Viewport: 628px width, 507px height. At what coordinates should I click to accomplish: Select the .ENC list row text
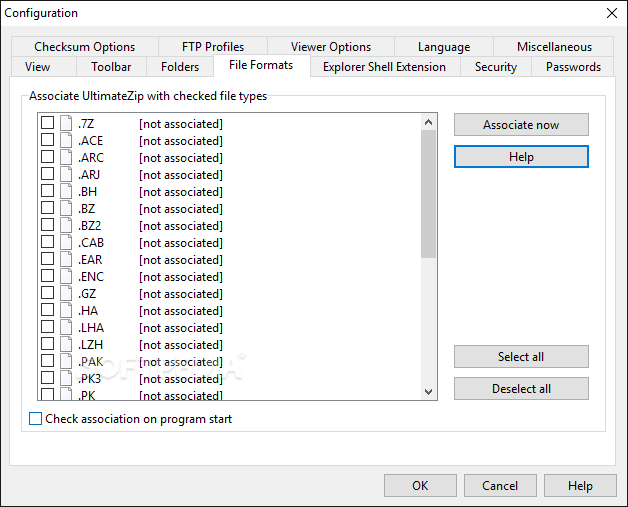coord(91,277)
